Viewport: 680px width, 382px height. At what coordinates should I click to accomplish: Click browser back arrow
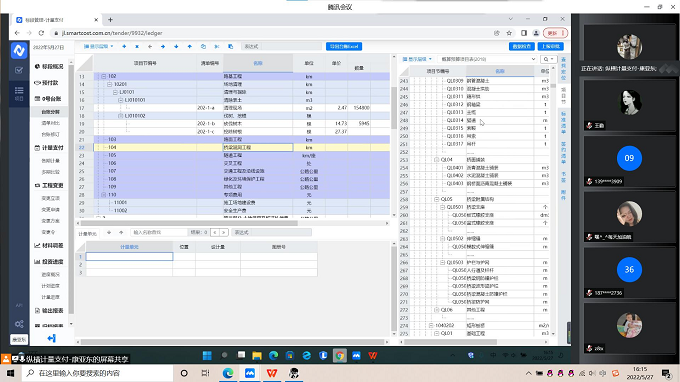tap(17, 33)
